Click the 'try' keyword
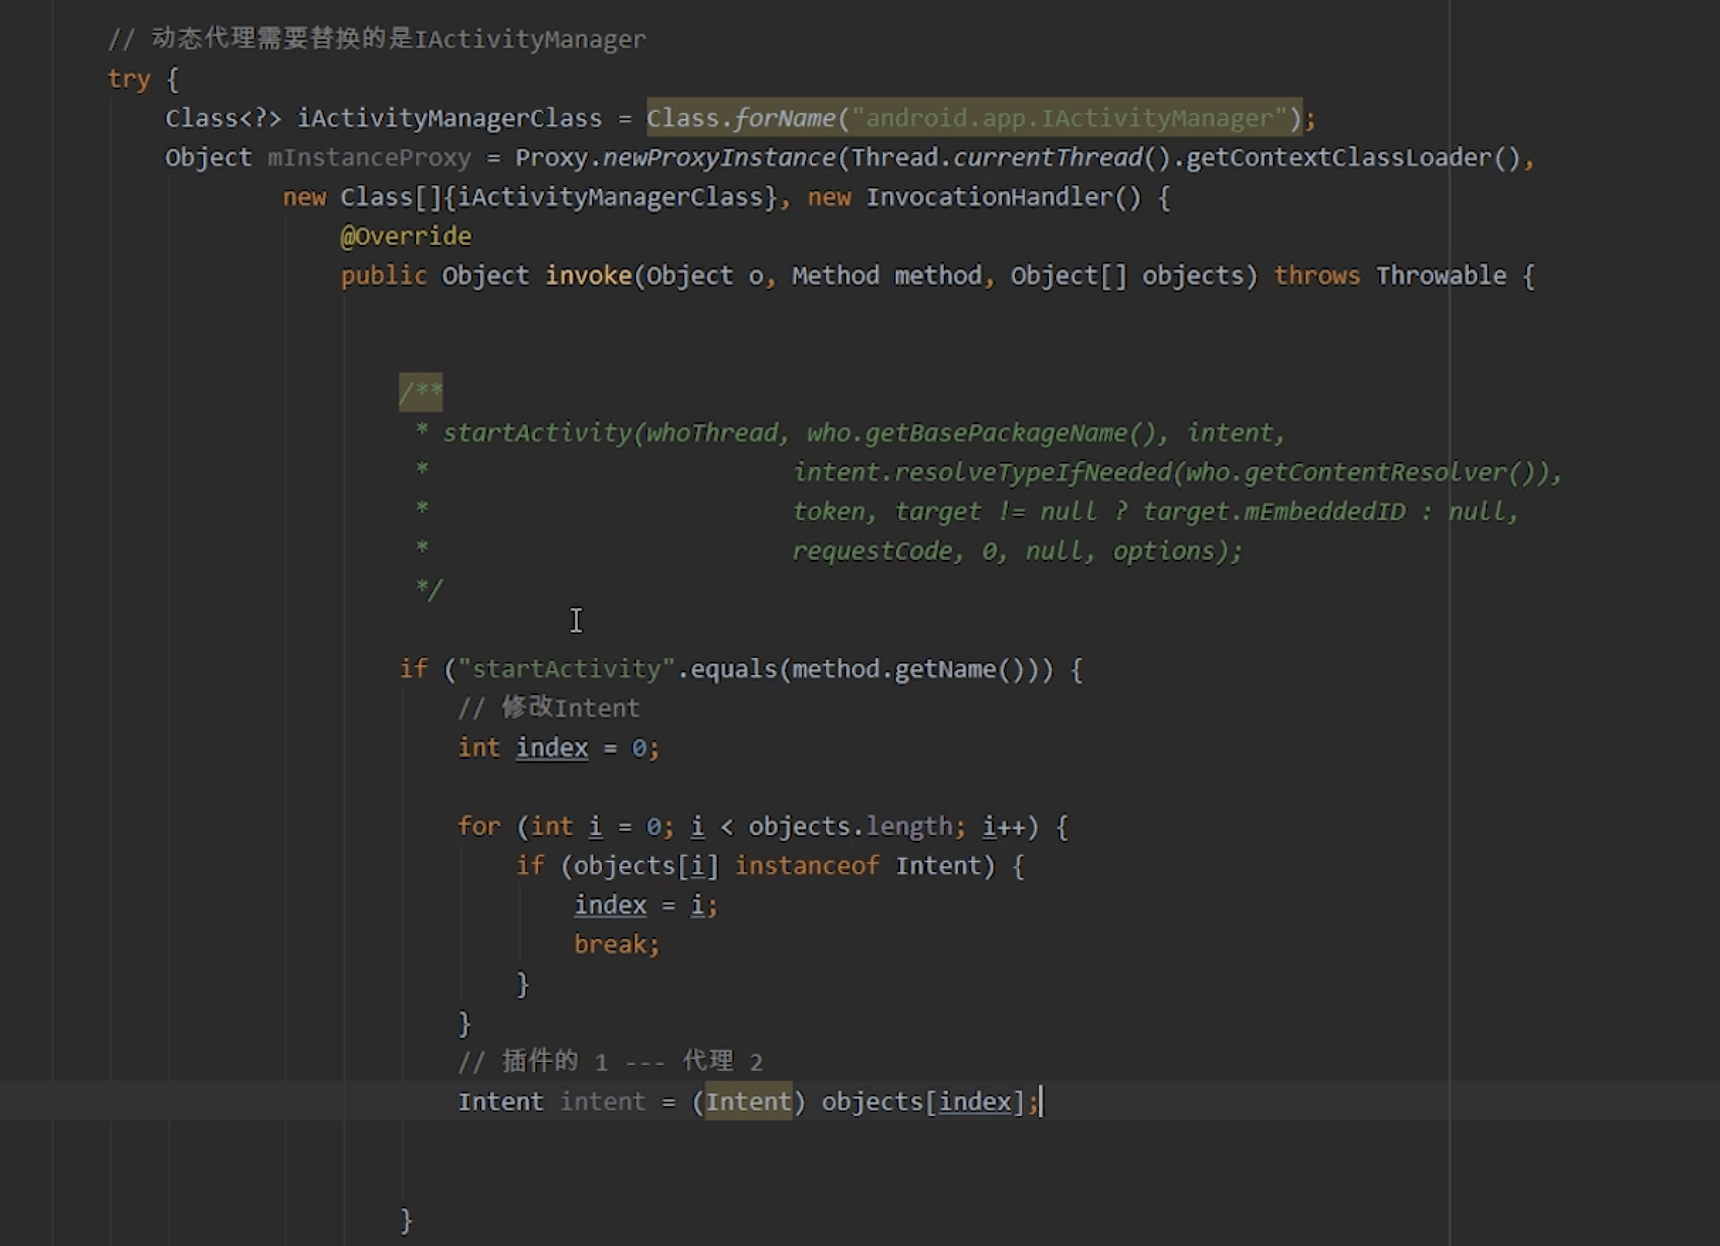The width and height of the screenshot is (1720, 1246). click(129, 79)
